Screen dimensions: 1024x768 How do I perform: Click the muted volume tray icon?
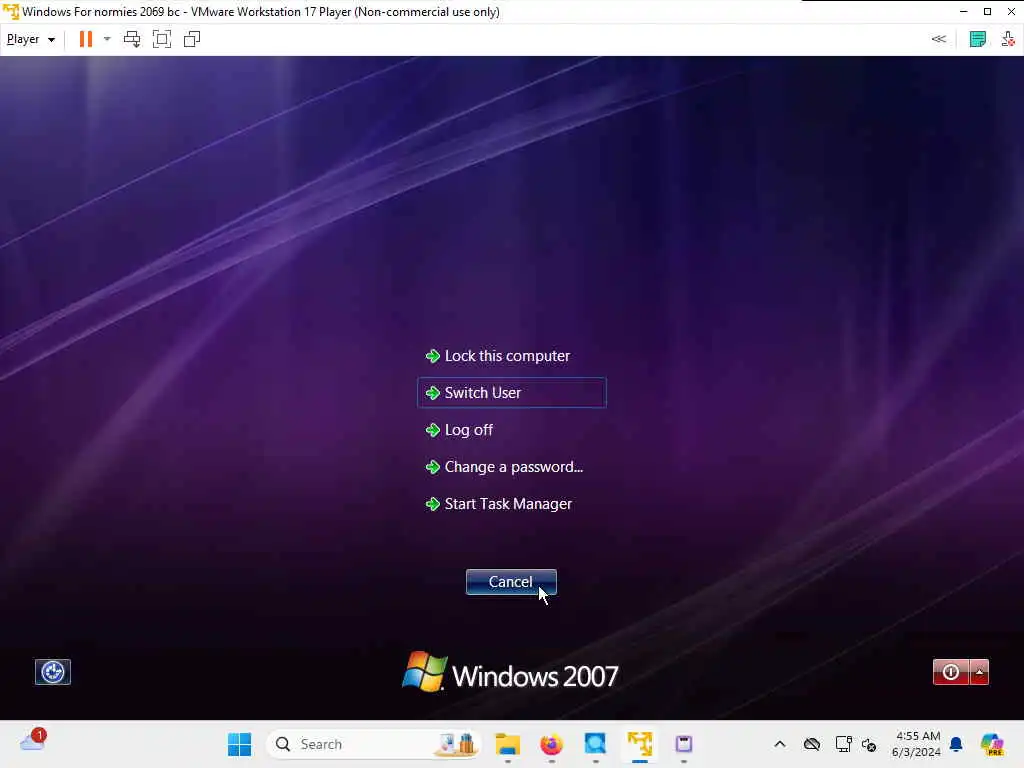[x=869, y=744]
